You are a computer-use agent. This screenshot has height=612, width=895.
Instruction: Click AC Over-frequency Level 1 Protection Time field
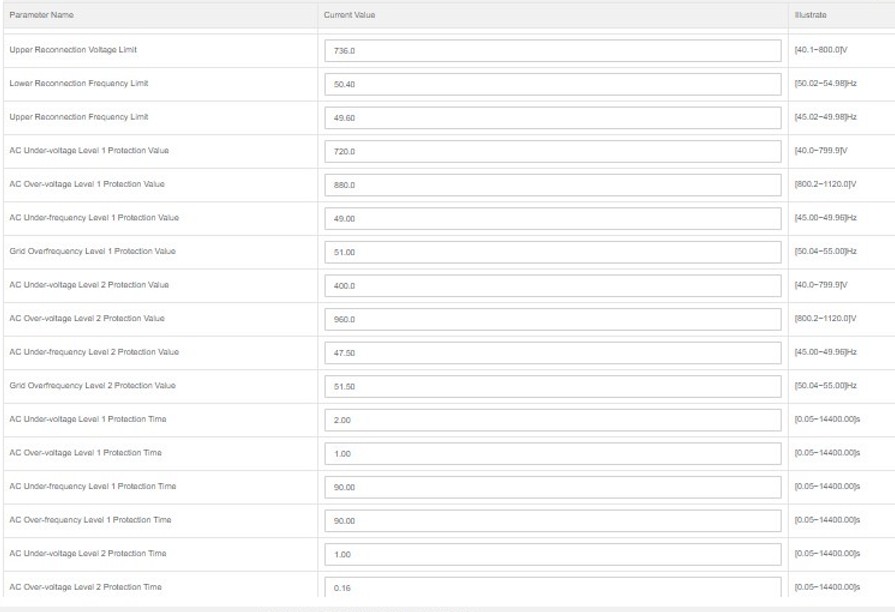tap(552, 520)
